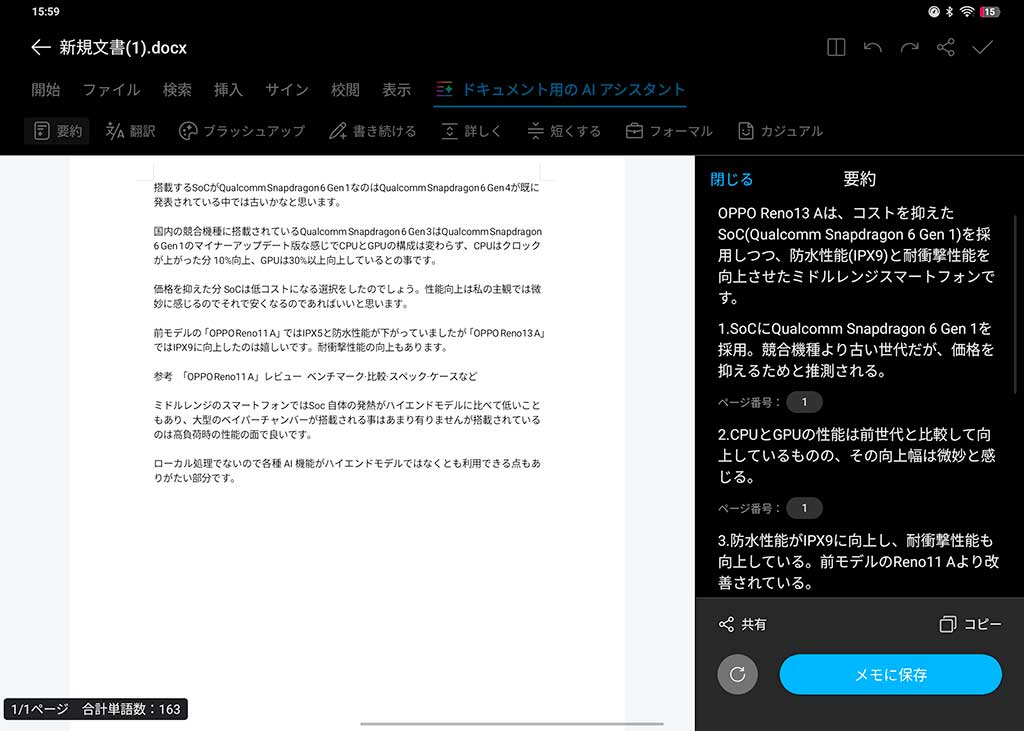Regenerate the summary with the refresh button
1024x731 pixels.
pyautogui.click(x=737, y=674)
